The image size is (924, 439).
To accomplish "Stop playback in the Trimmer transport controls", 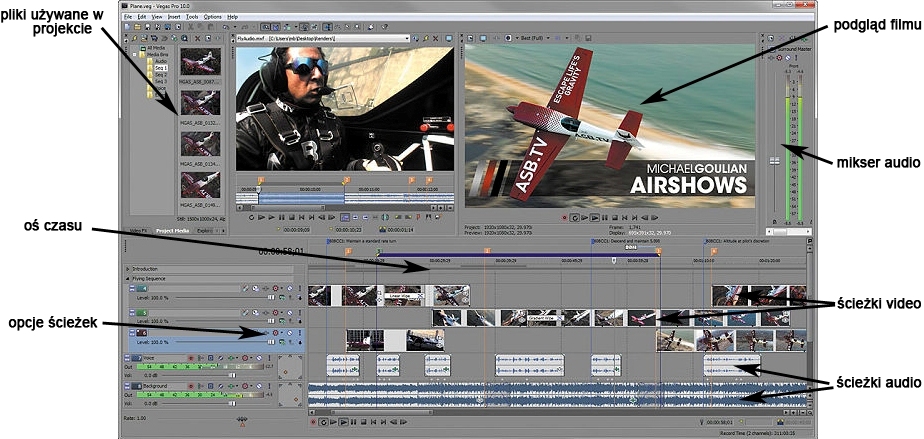I will point(292,217).
